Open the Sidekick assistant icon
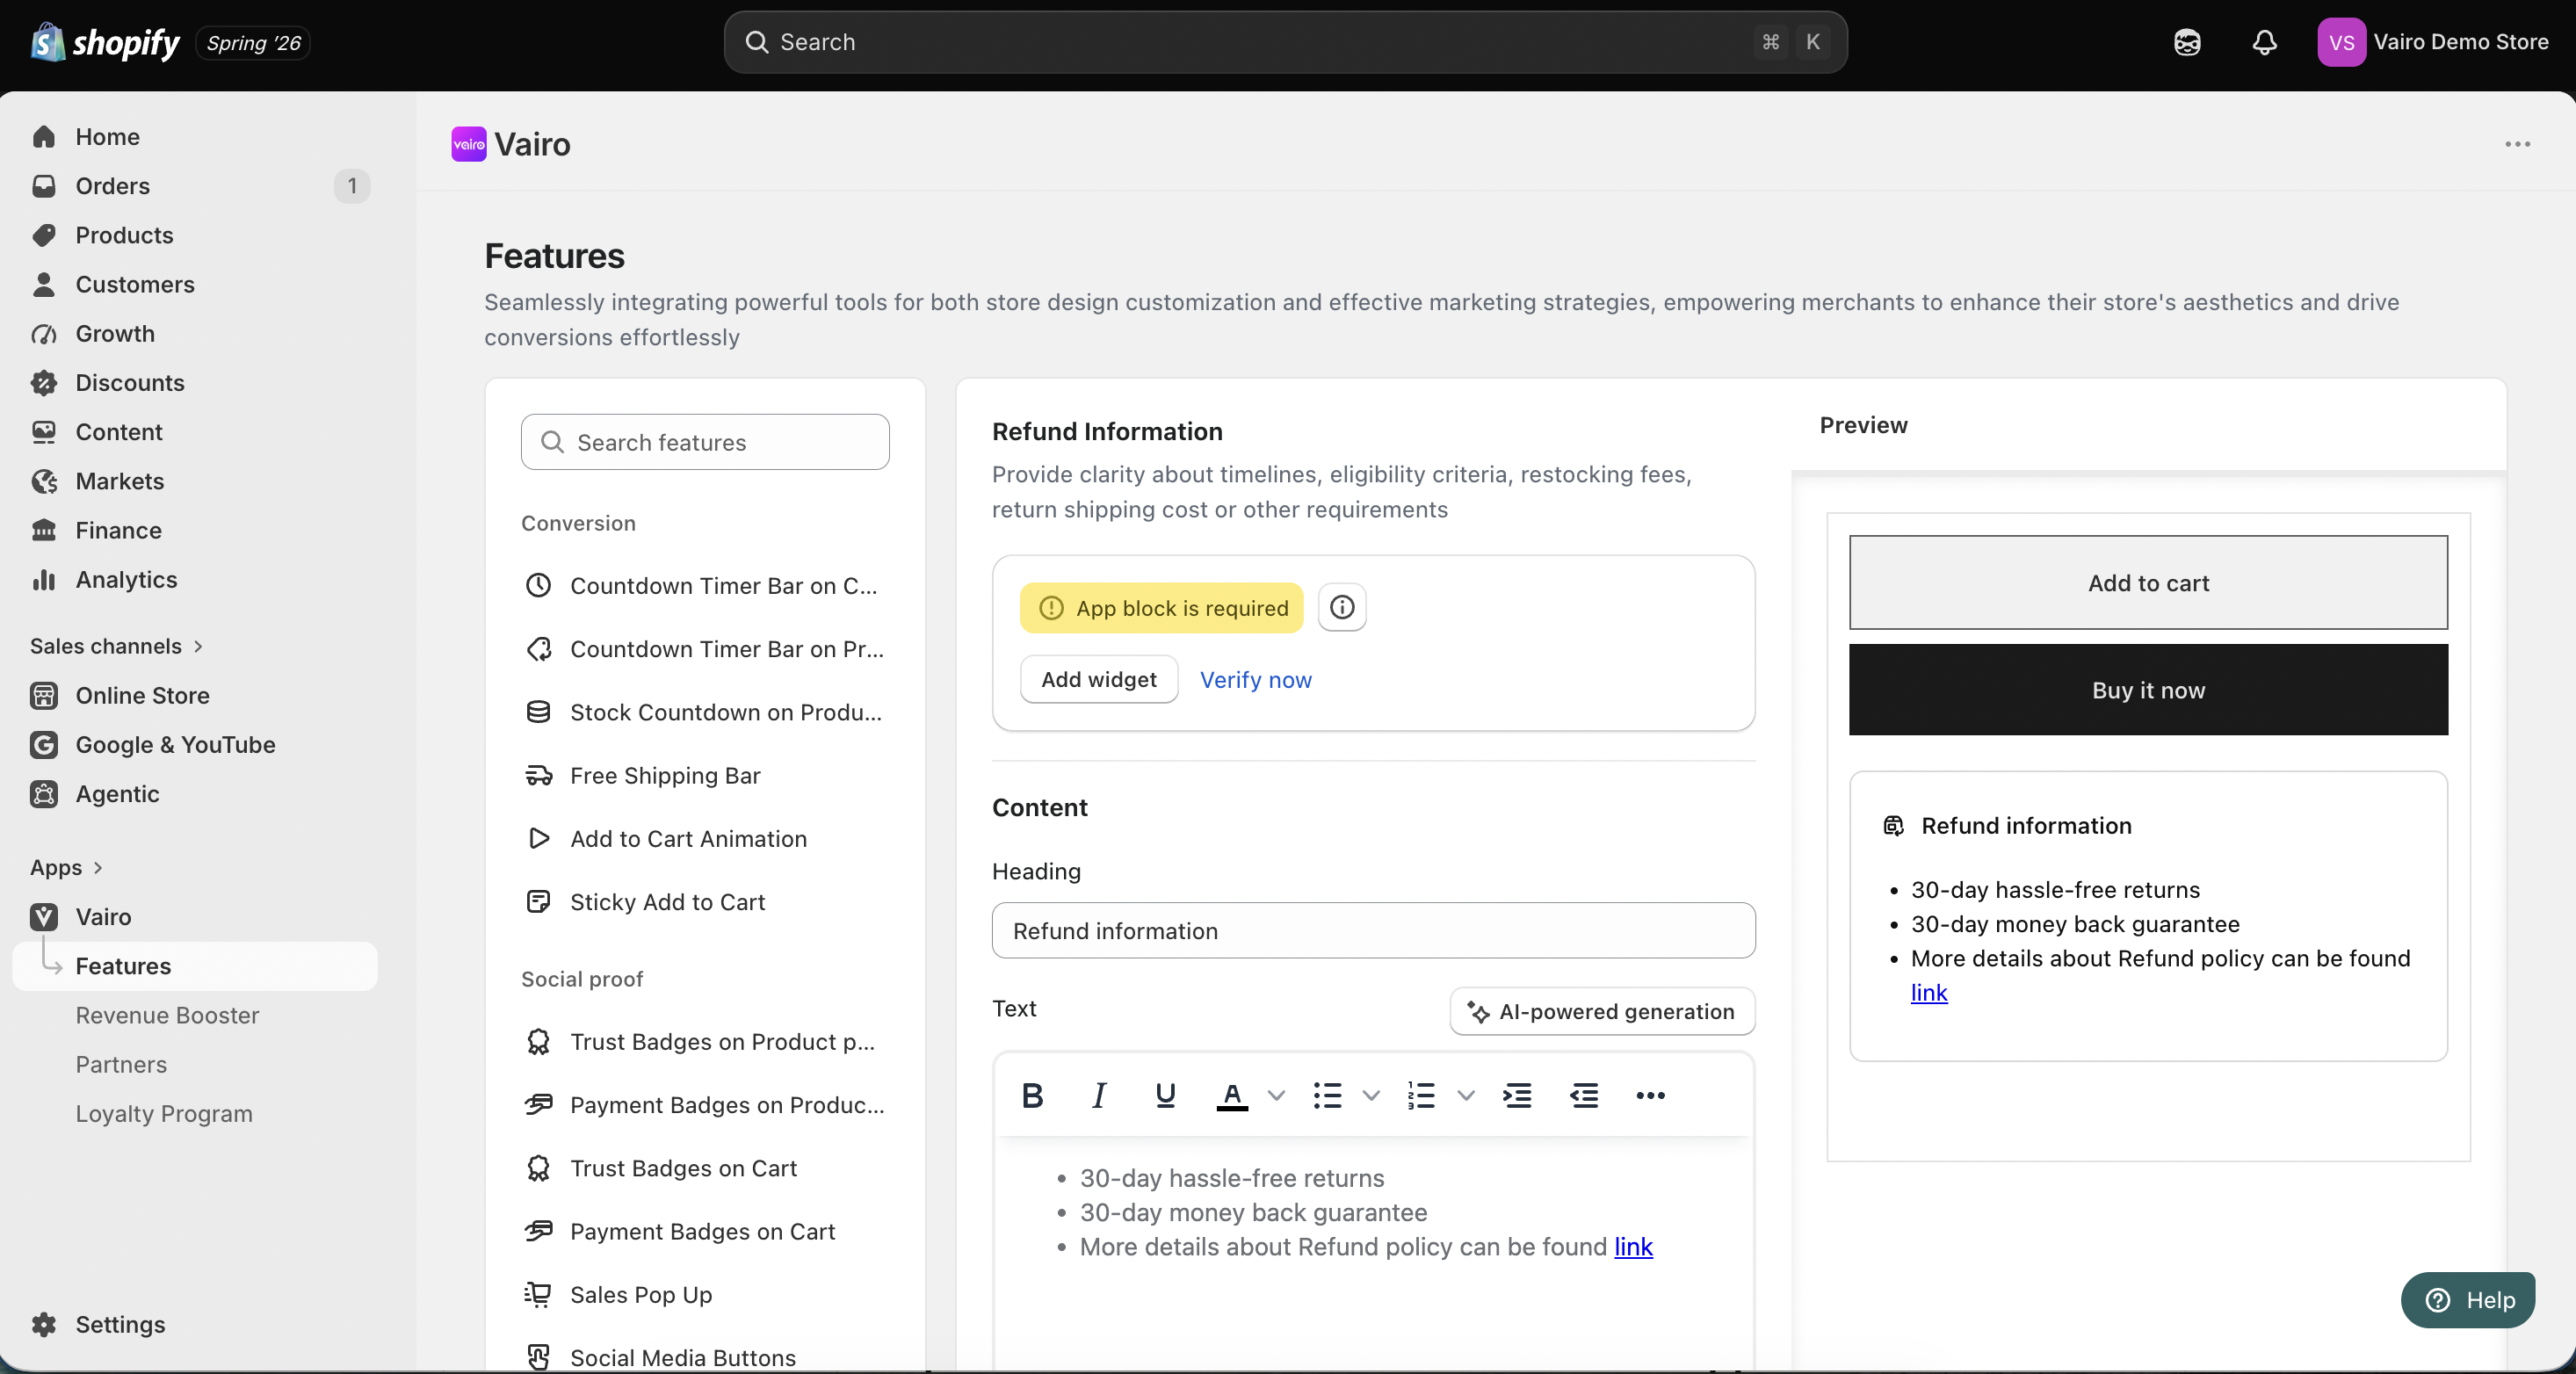 click(2187, 42)
